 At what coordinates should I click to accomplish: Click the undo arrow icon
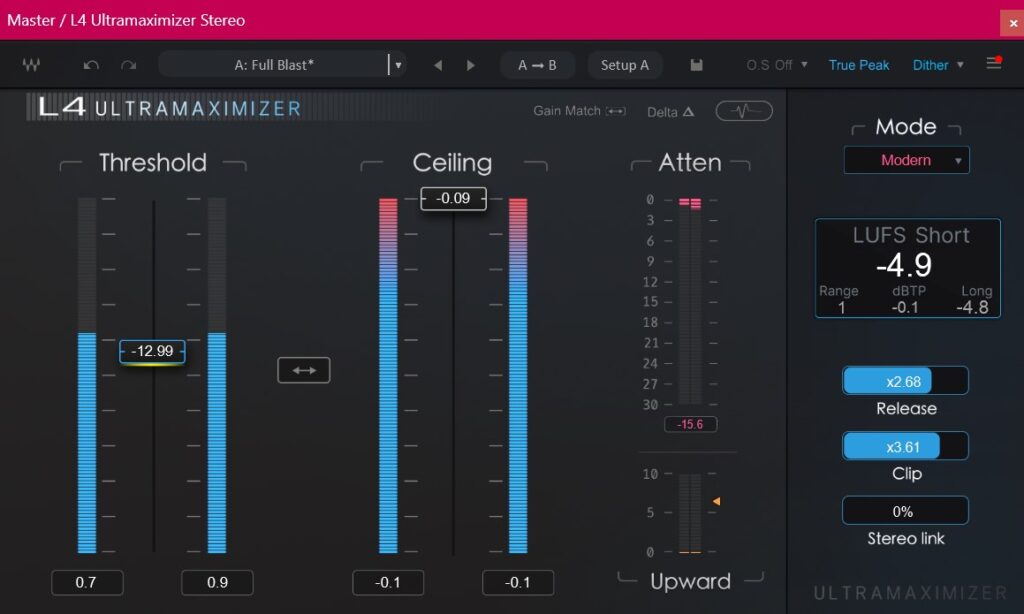[x=91, y=65]
